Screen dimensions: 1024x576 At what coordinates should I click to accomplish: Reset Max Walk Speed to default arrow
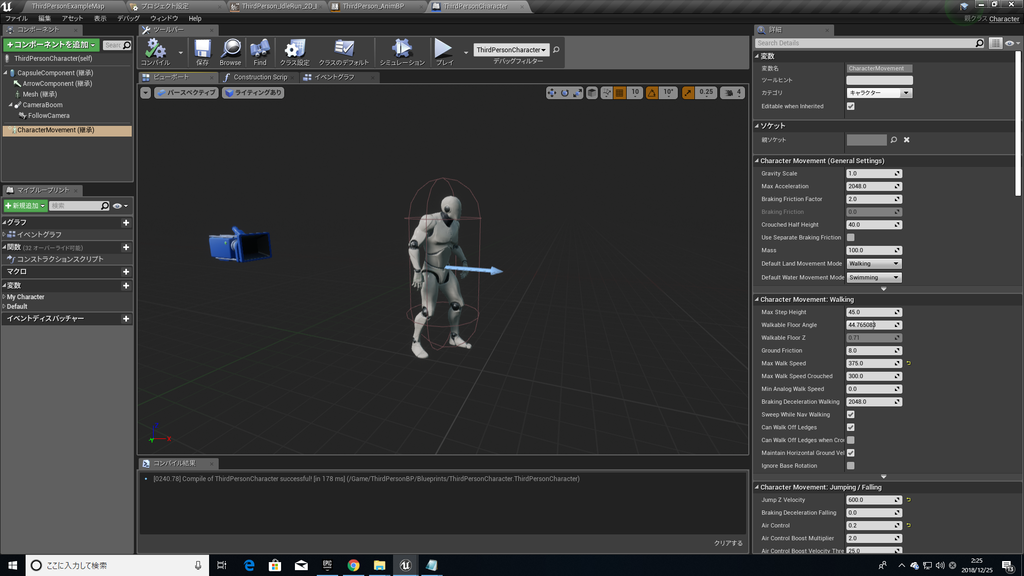pos(909,363)
